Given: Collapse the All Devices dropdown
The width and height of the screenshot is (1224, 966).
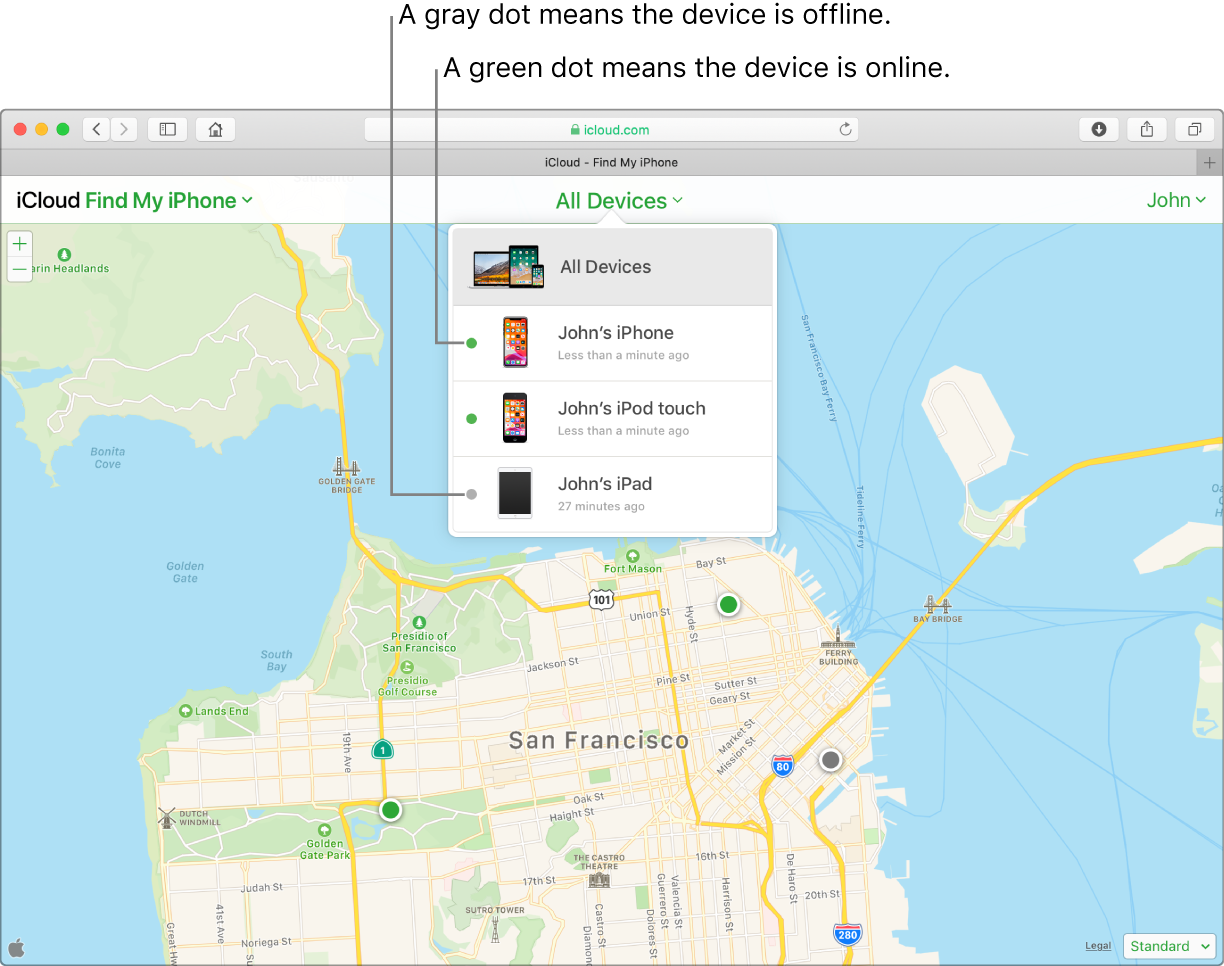Looking at the screenshot, I should pos(620,201).
